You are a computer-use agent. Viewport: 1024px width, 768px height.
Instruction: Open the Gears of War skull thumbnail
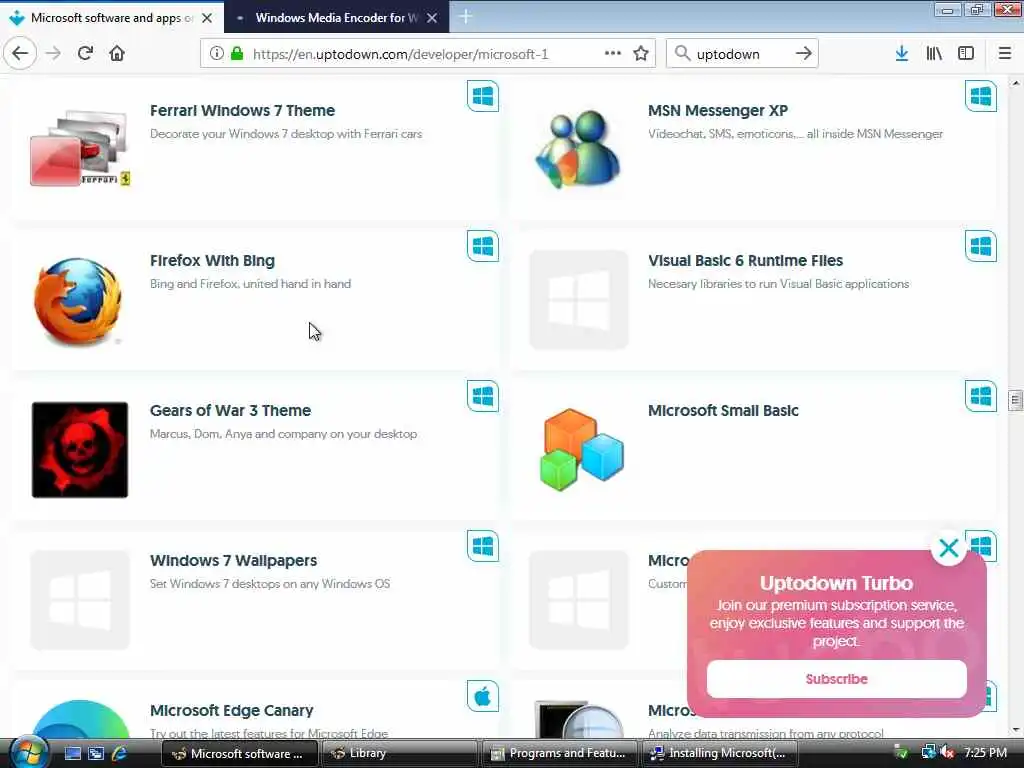(x=80, y=450)
